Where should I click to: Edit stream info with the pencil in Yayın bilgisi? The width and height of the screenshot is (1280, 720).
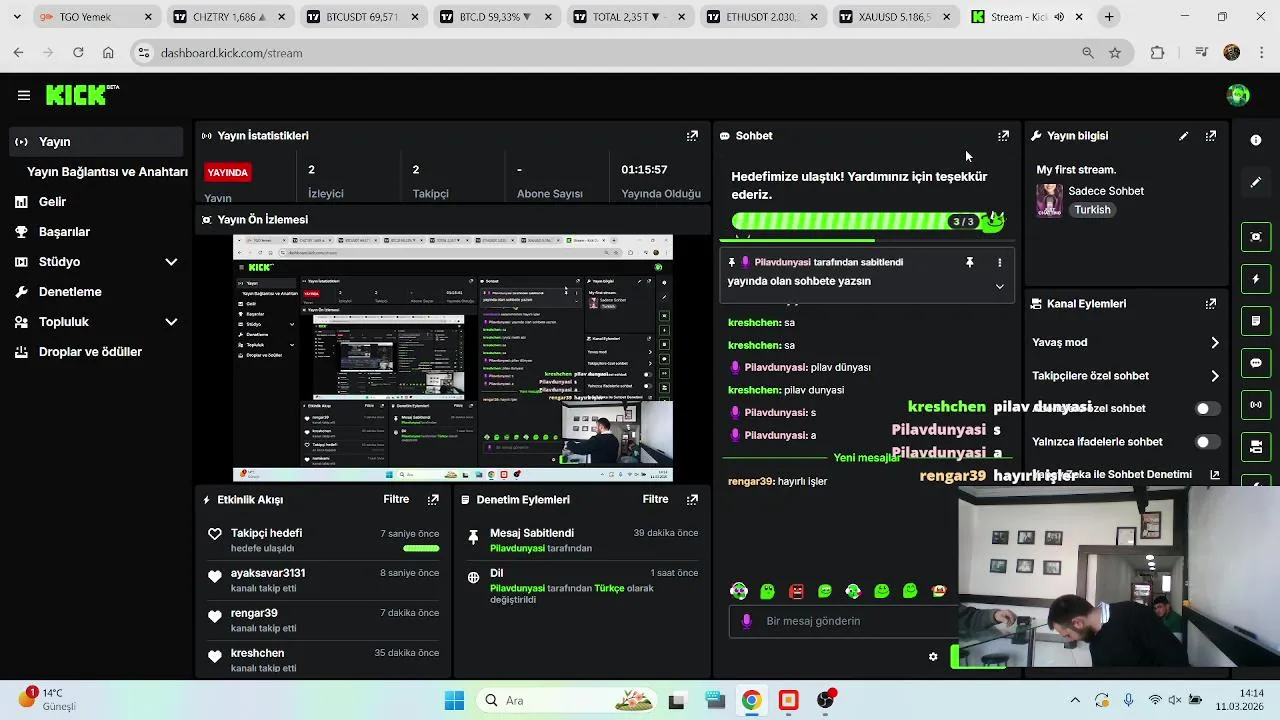(1183, 136)
